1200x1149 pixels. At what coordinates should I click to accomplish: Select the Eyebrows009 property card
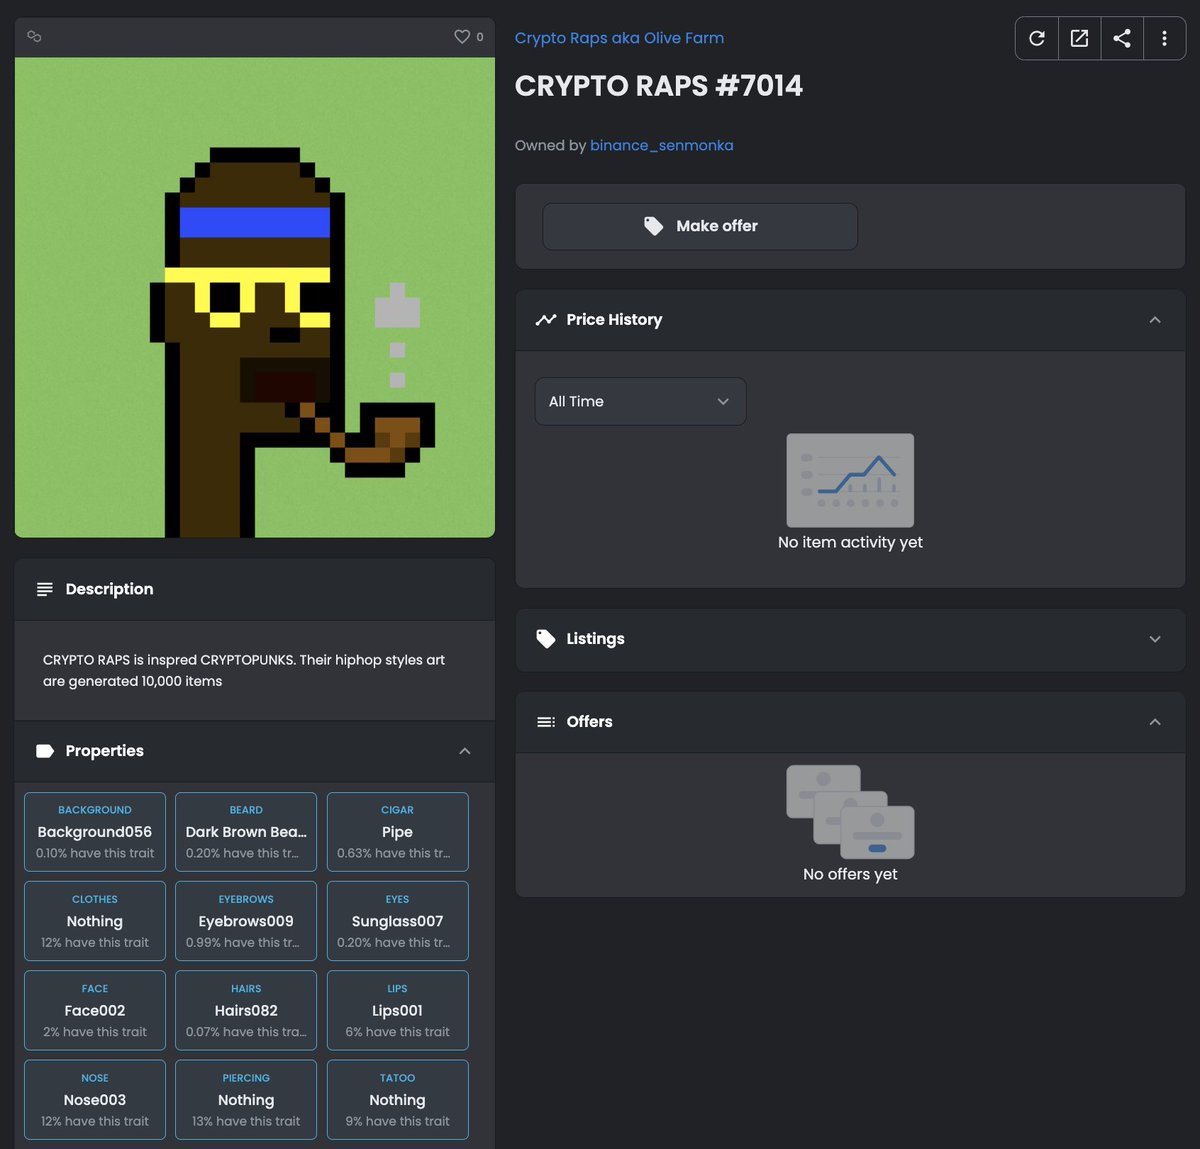pyautogui.click(x=246, y=921)
